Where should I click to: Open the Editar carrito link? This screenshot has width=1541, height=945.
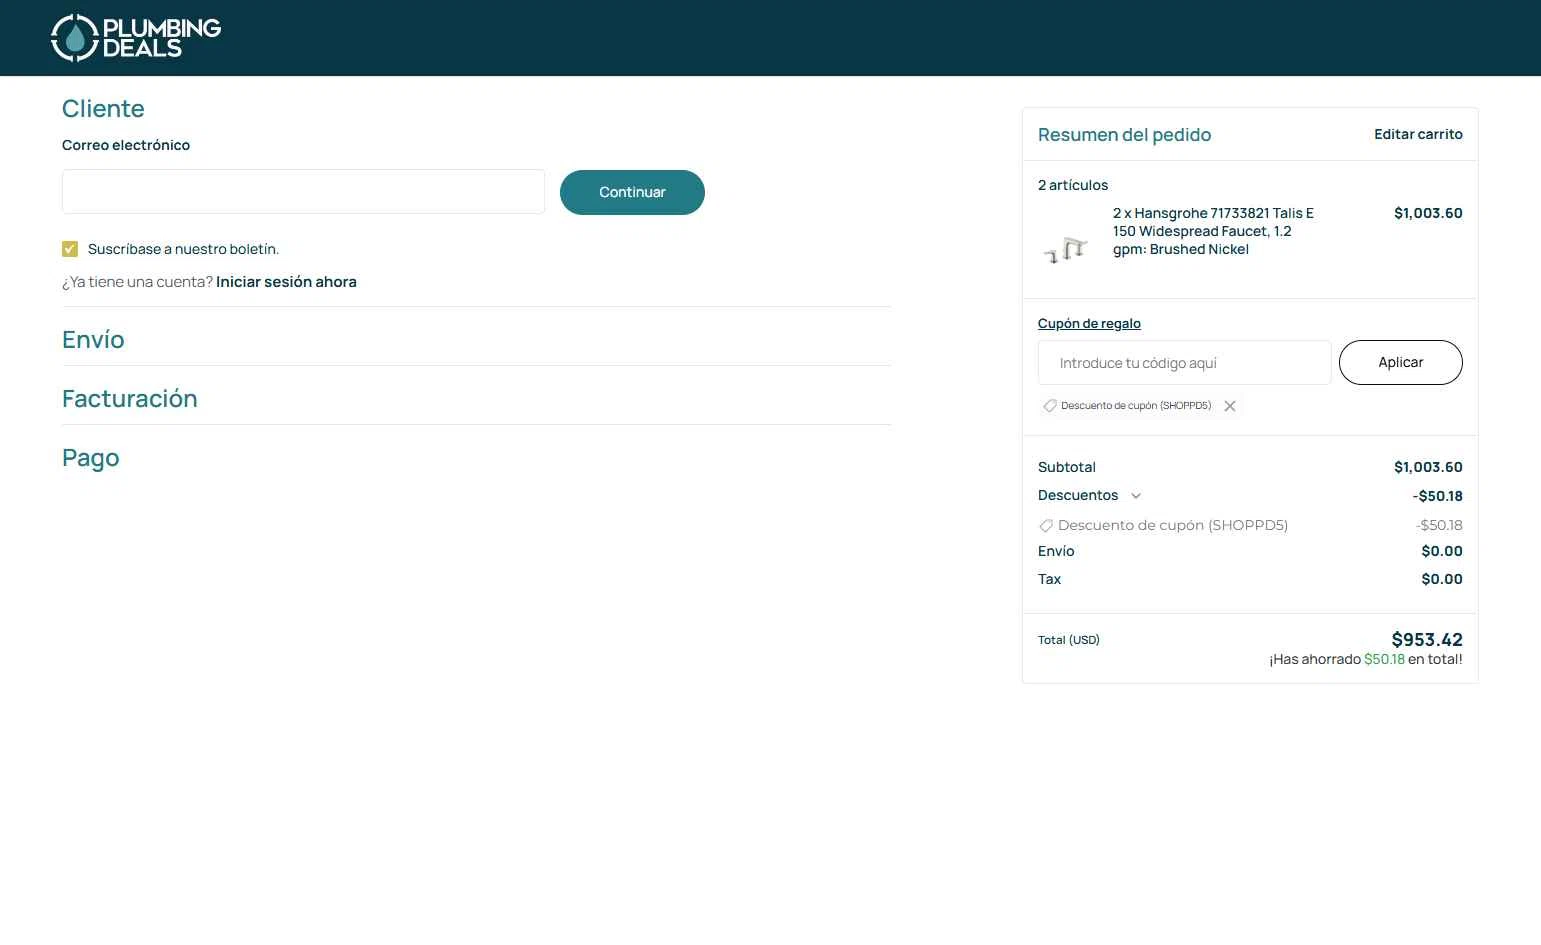tap(1418, 134)
